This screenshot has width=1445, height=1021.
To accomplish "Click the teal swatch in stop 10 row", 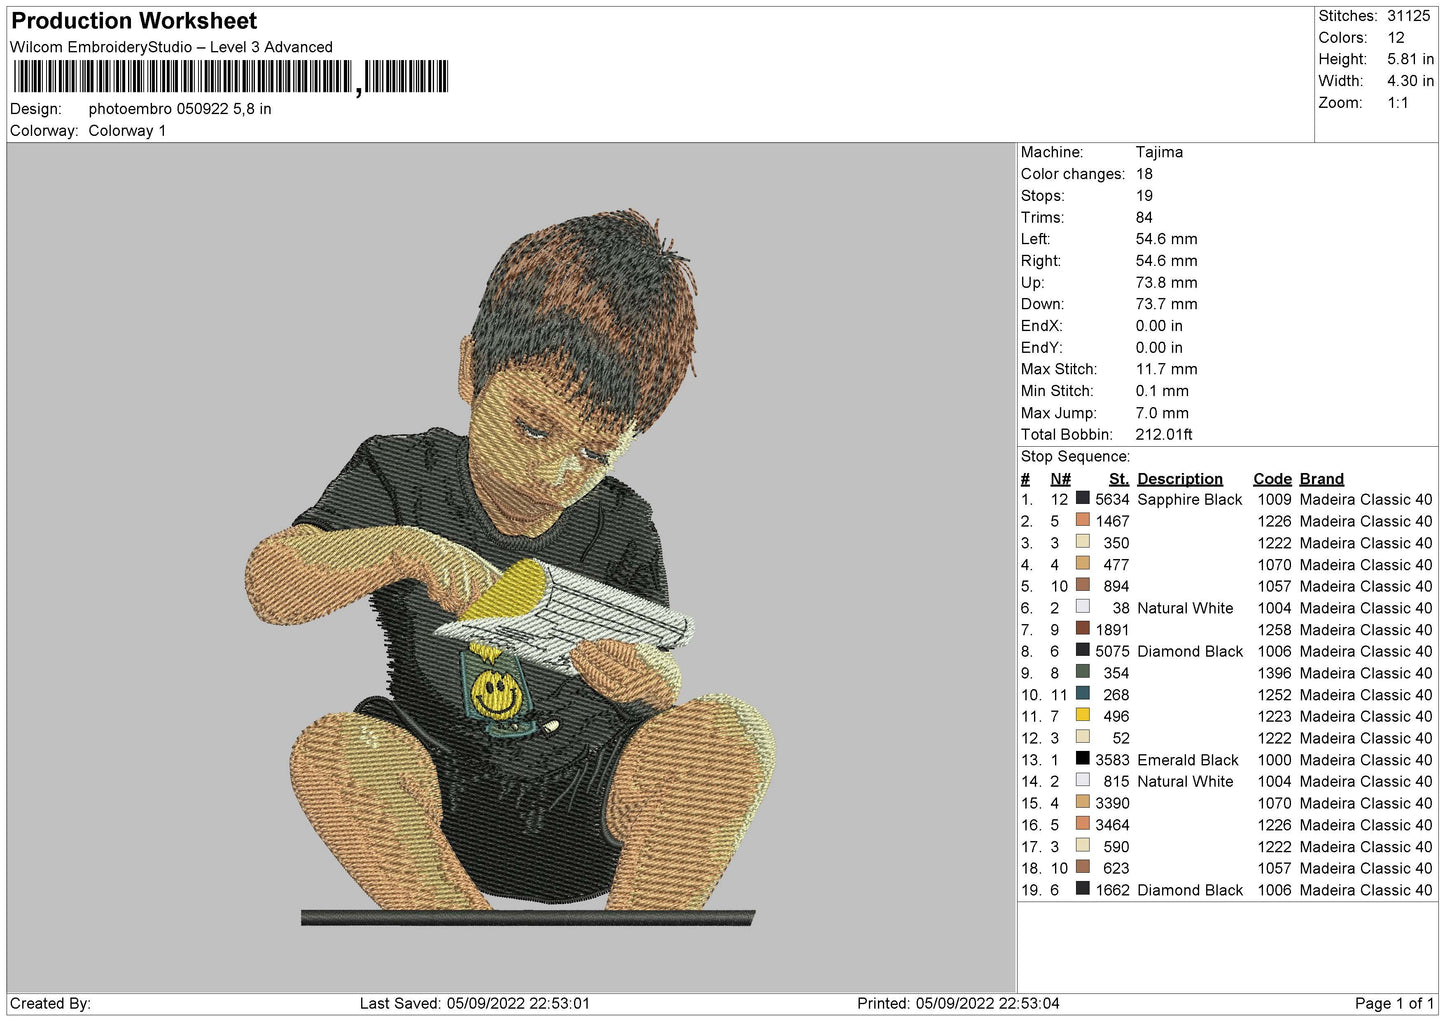I will coord(1082,693).
